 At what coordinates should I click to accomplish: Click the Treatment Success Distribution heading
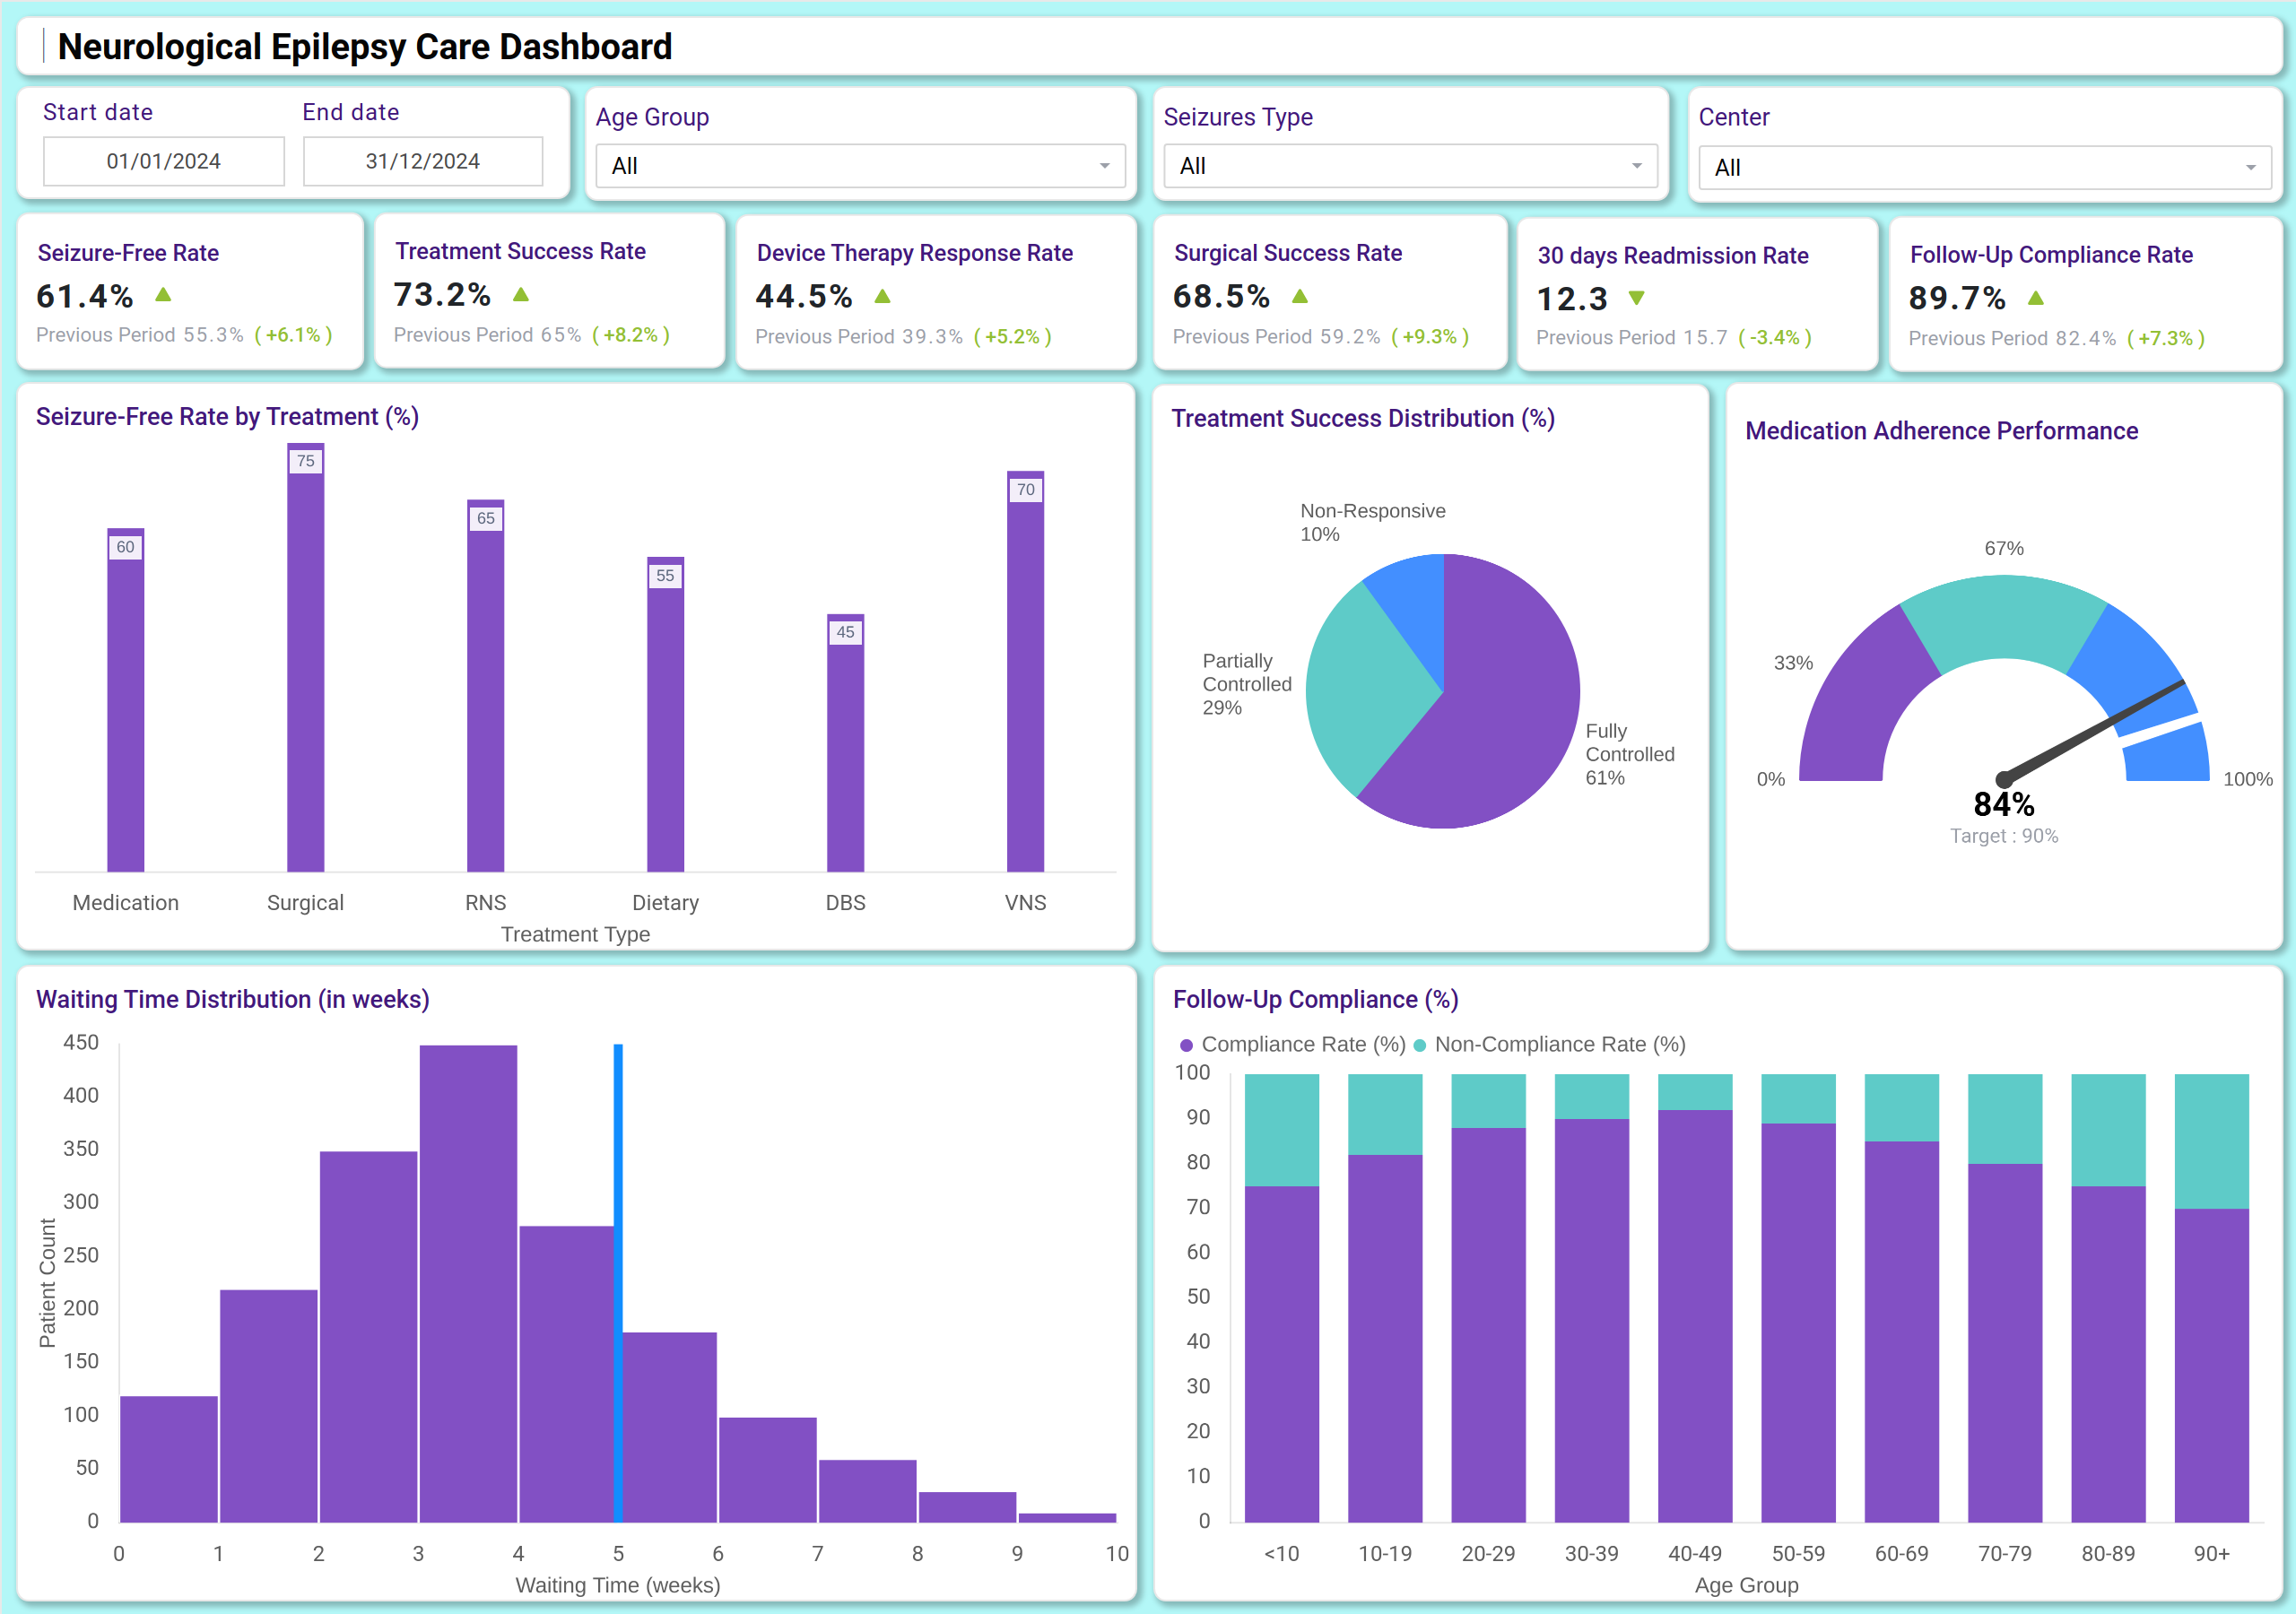(x=1363, y=419)
